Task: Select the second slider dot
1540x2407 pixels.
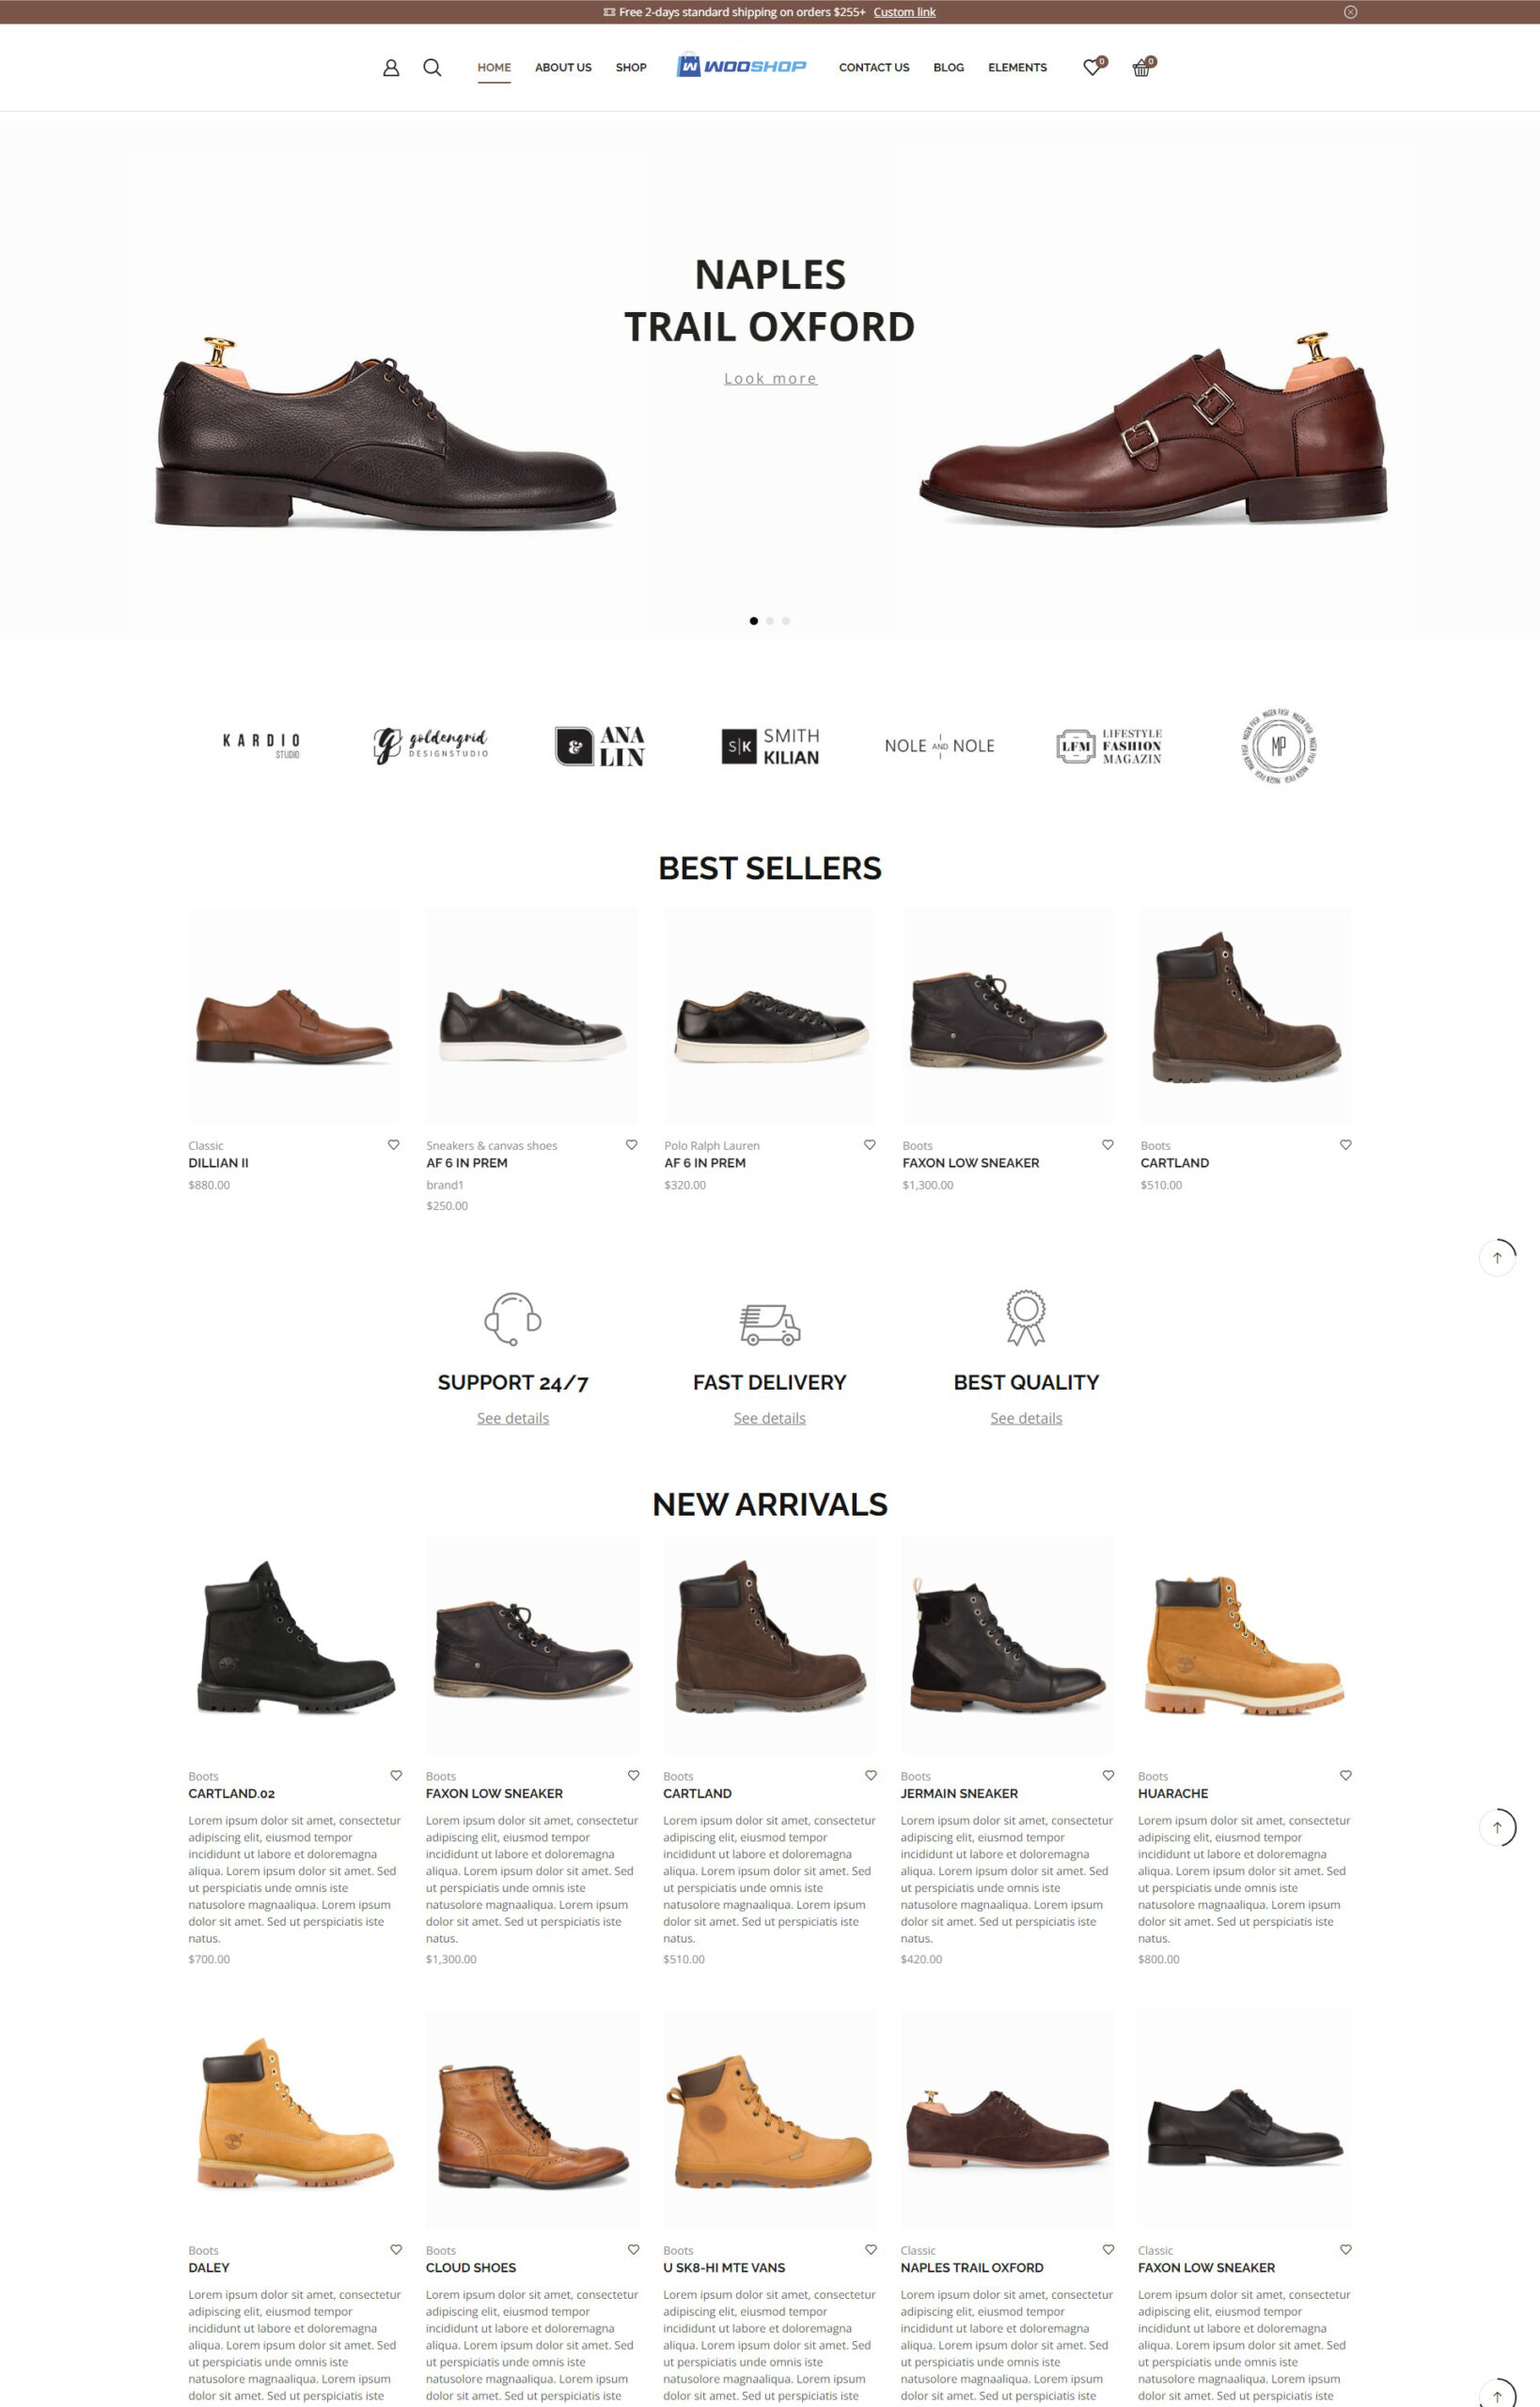Action: point(770,621)
